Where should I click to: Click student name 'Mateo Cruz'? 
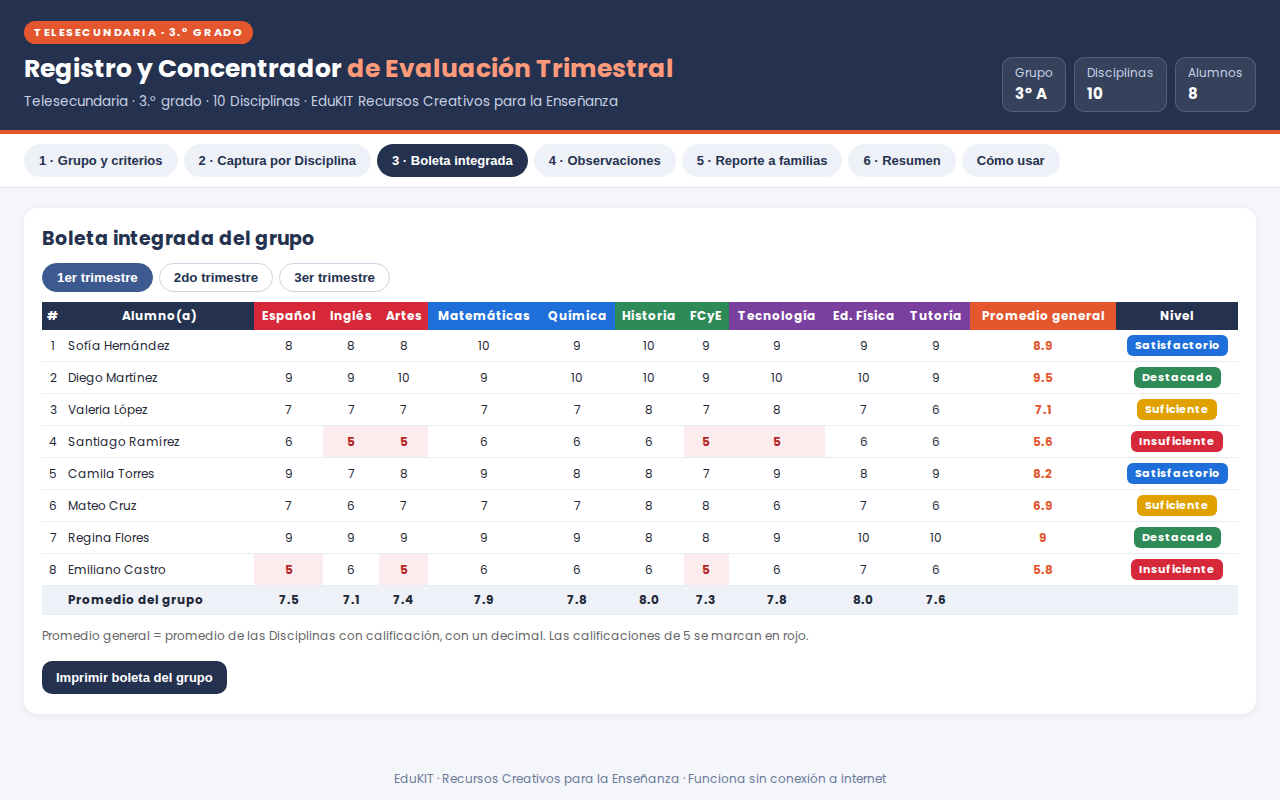(102, 506)
